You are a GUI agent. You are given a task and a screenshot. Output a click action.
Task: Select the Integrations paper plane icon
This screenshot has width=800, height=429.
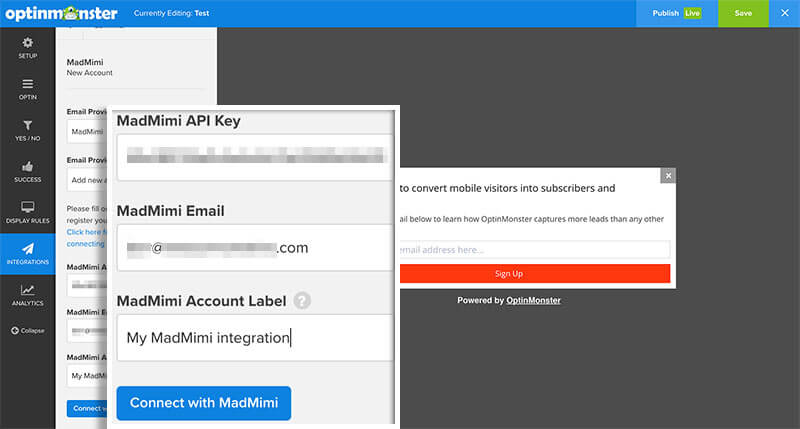pos(28,249)
